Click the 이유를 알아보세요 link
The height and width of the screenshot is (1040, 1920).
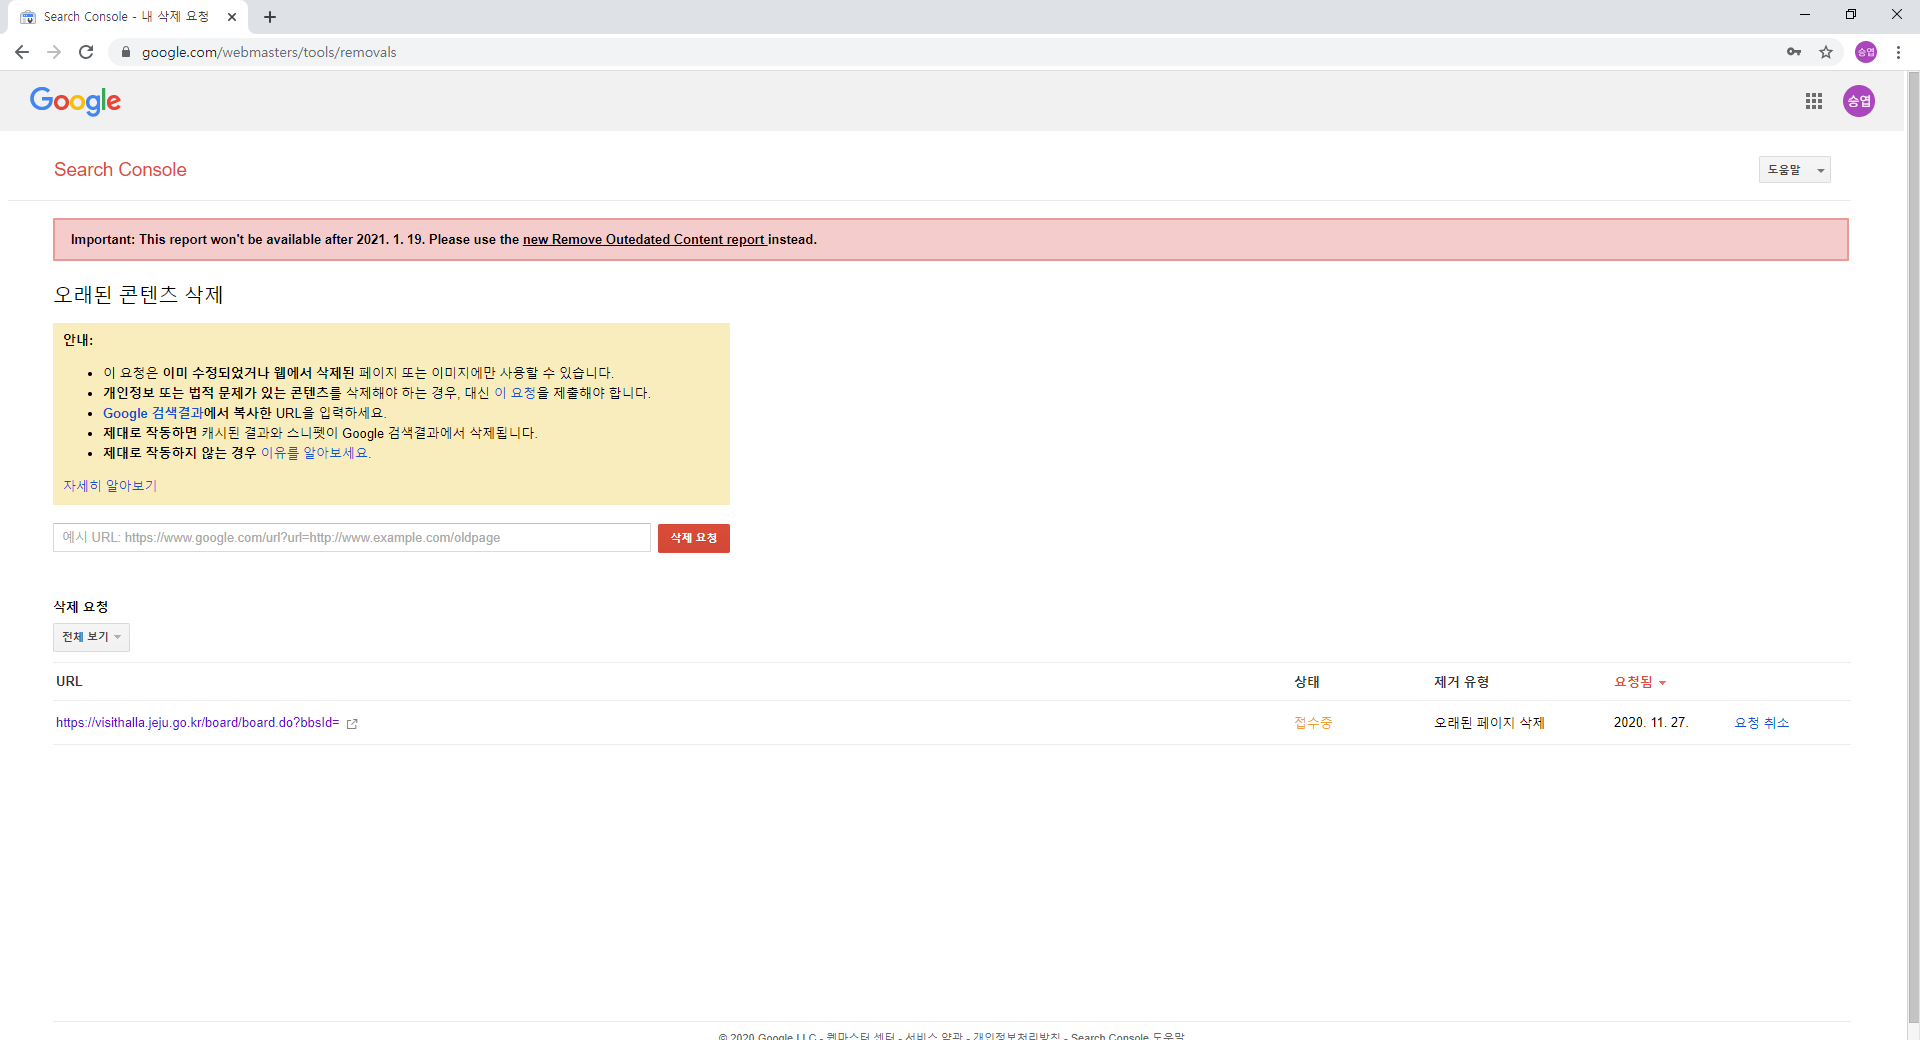pos(316,453)
